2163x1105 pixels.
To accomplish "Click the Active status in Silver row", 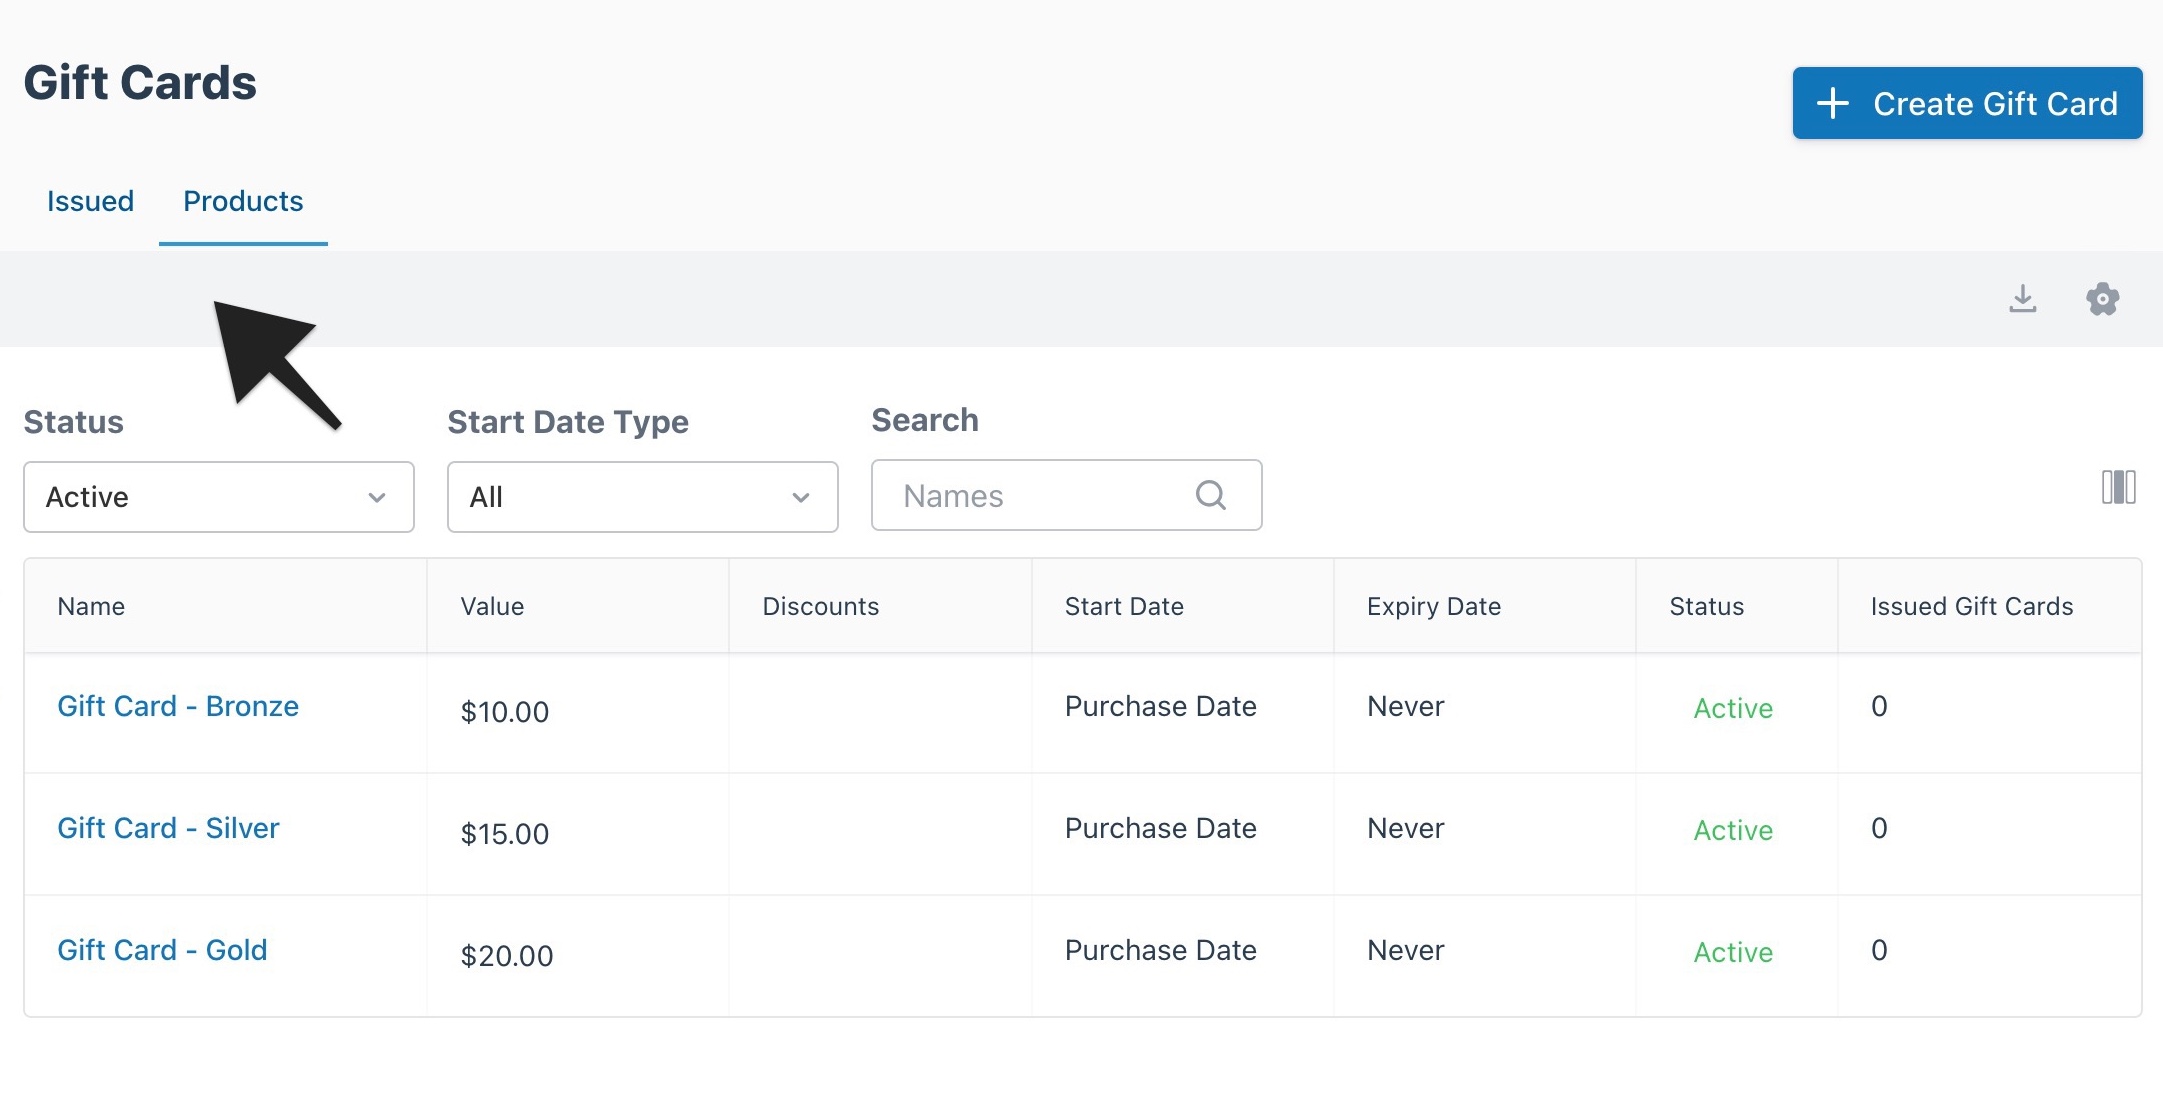I will pyautogui.click(x=1733, y=830).
